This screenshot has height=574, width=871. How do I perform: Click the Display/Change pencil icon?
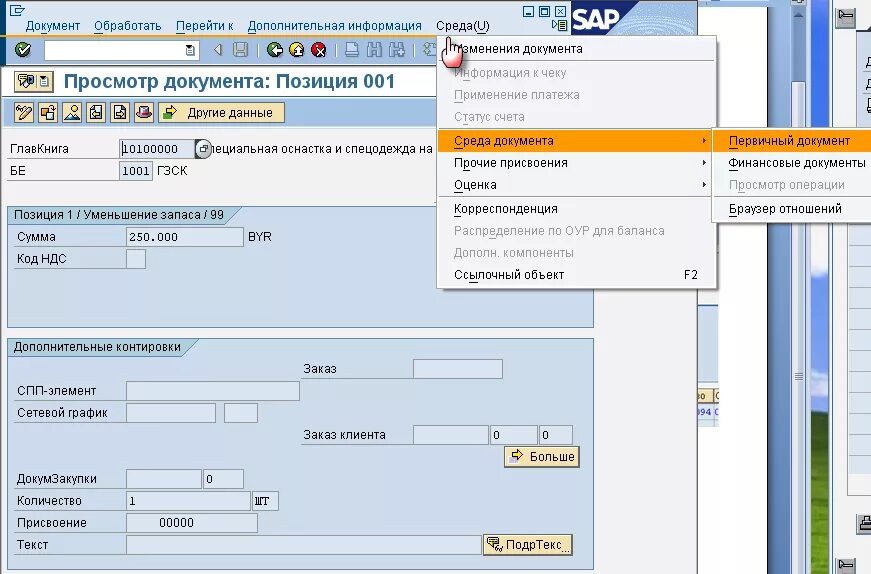(x=24, y=113)
